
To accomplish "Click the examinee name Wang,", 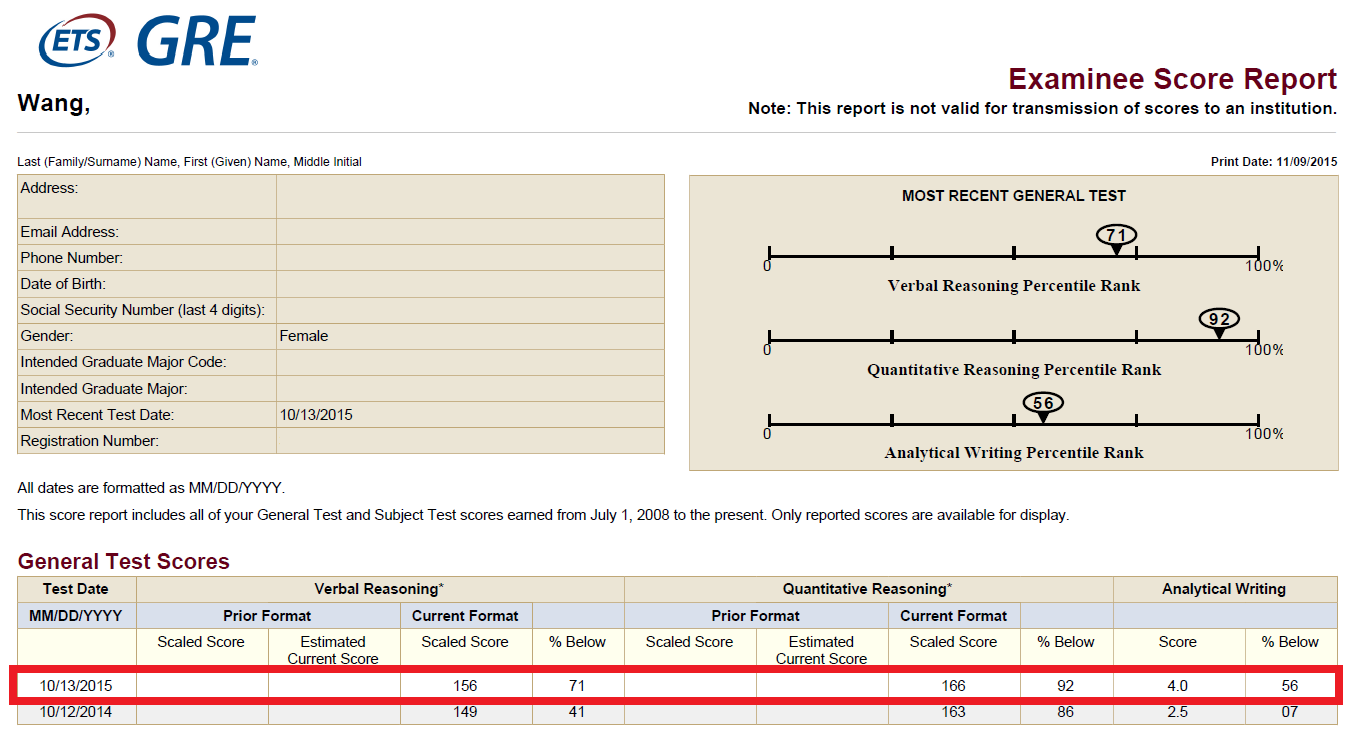I will [x=54, y=103].
